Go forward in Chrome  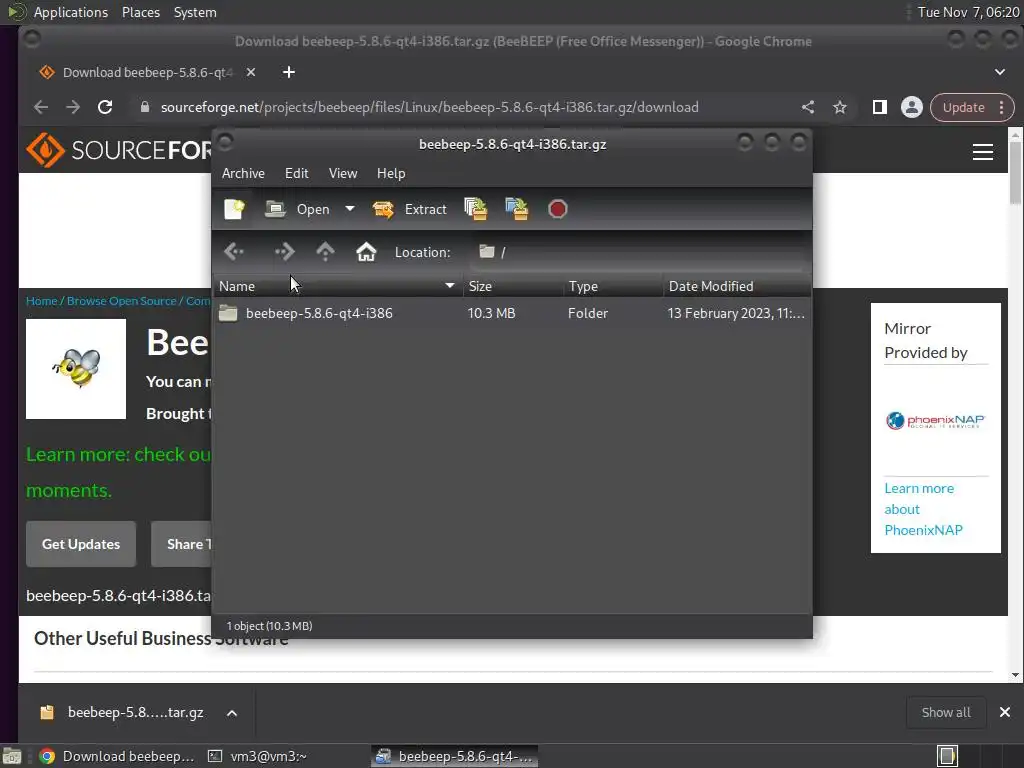click(73, 107)
